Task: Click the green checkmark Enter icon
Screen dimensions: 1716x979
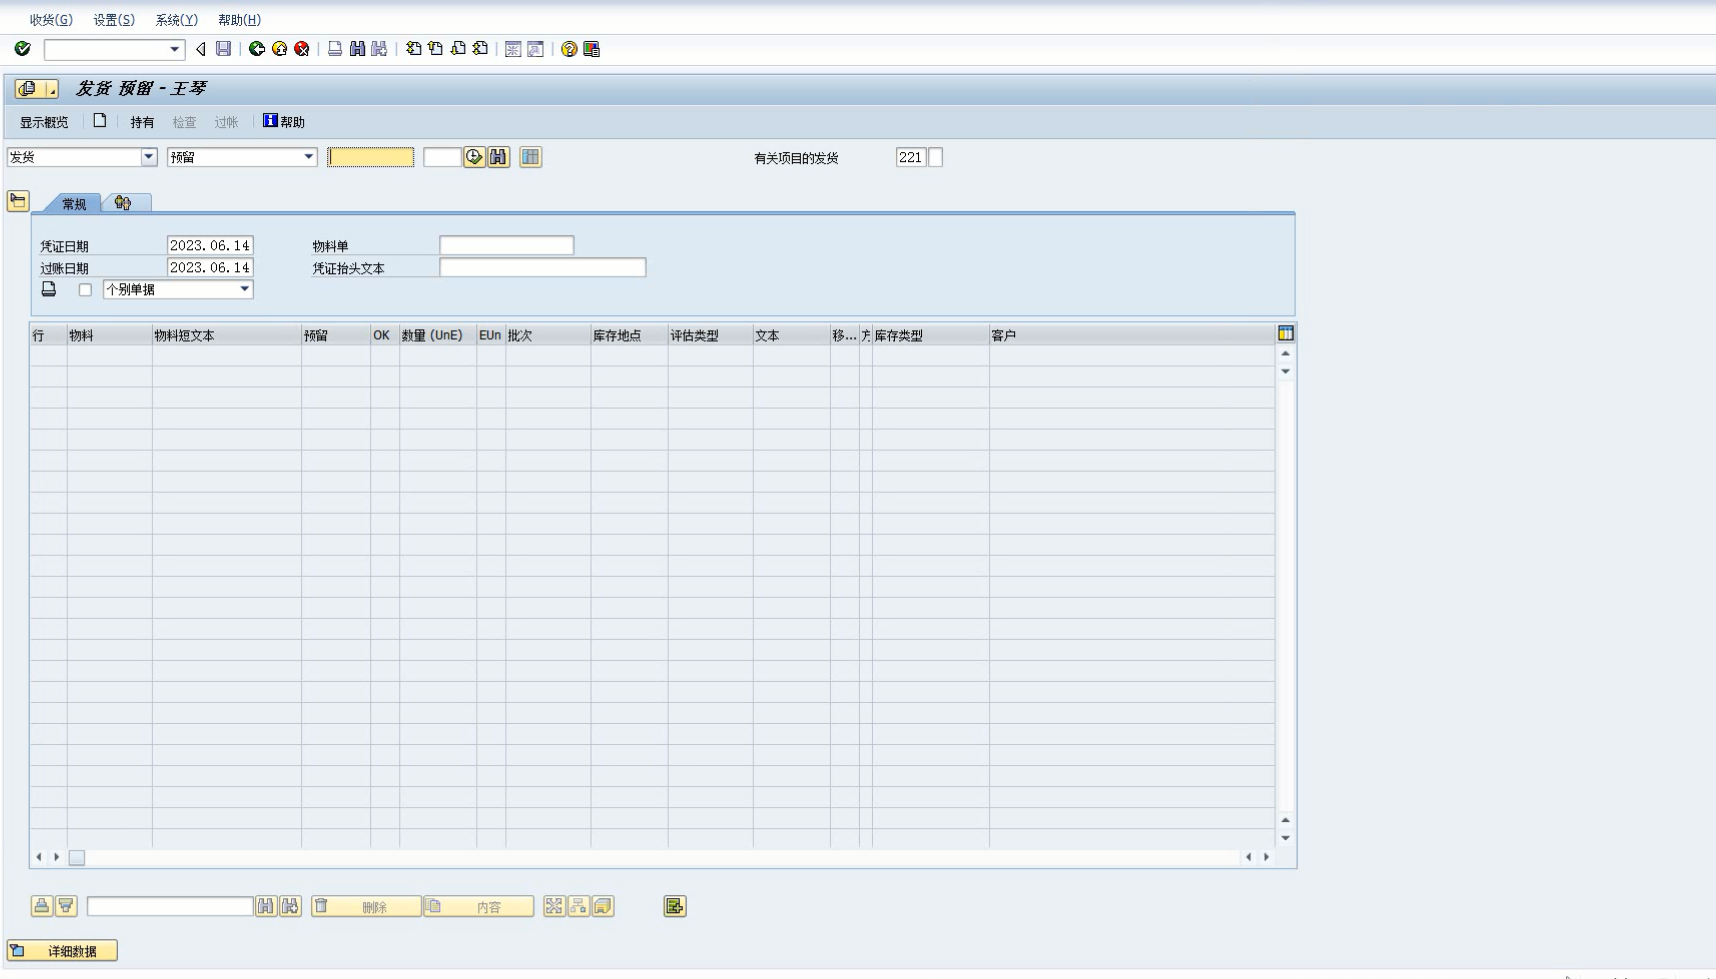Action: [x=22, y=49]
